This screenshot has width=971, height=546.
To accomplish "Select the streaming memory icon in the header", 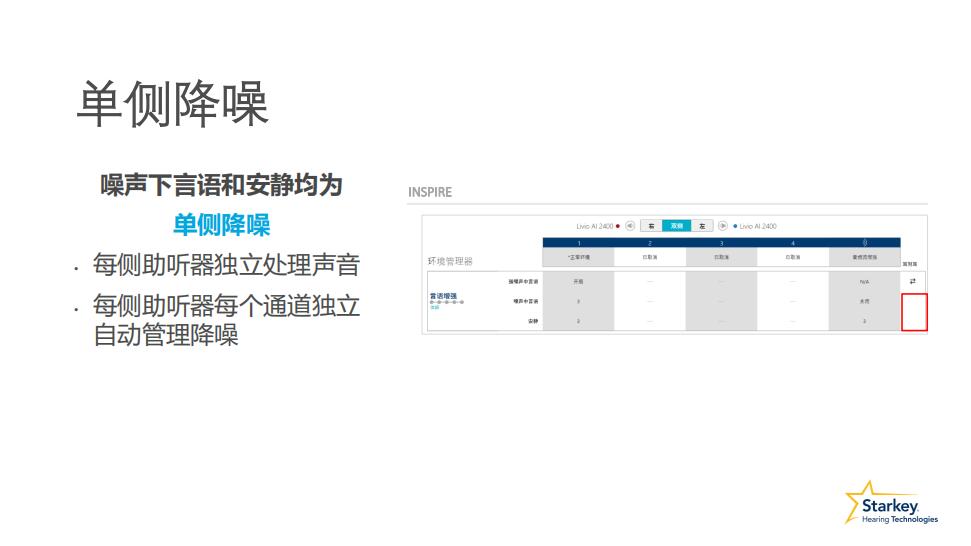I will point(864,243).
